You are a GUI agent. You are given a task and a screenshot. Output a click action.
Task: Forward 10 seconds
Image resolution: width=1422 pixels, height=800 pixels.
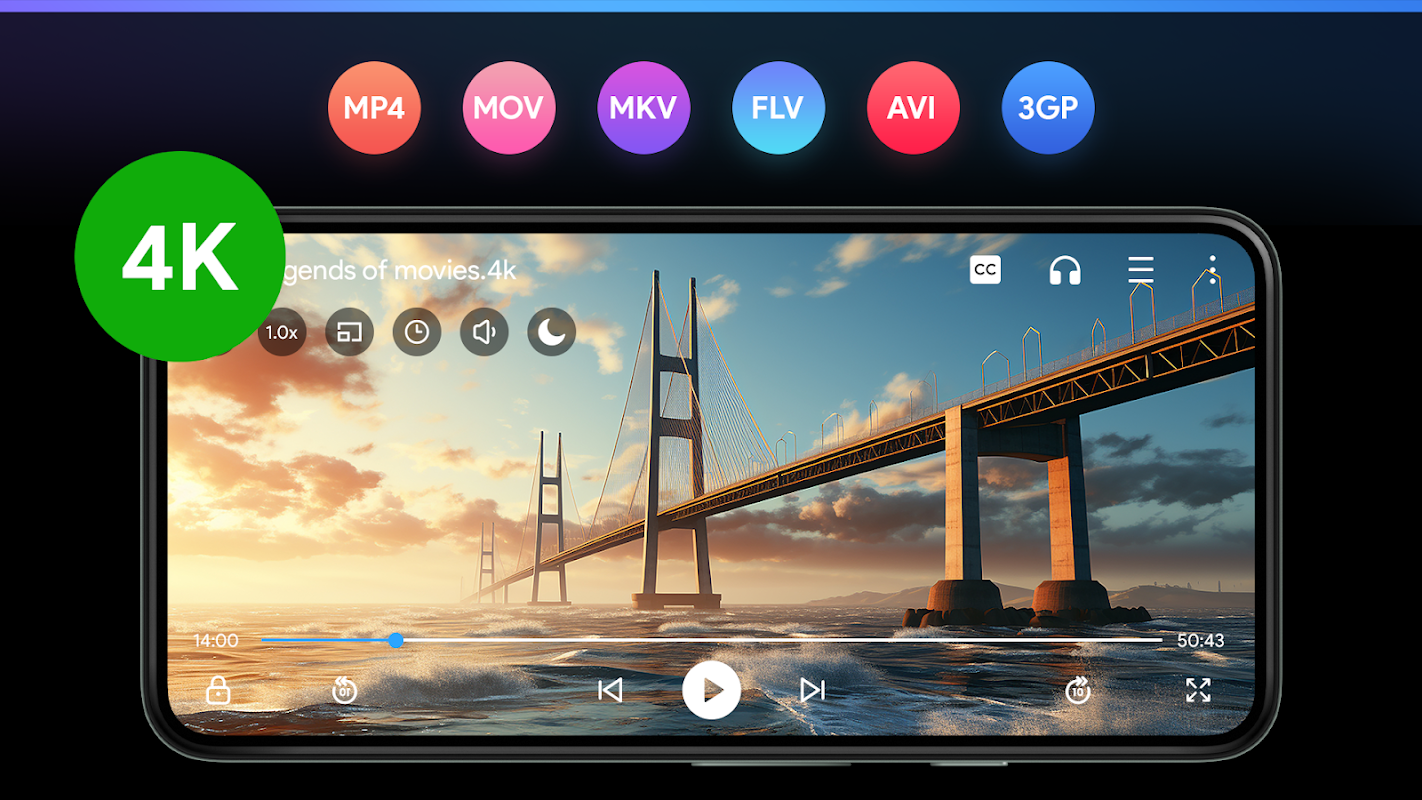(x=1078, y=690)
